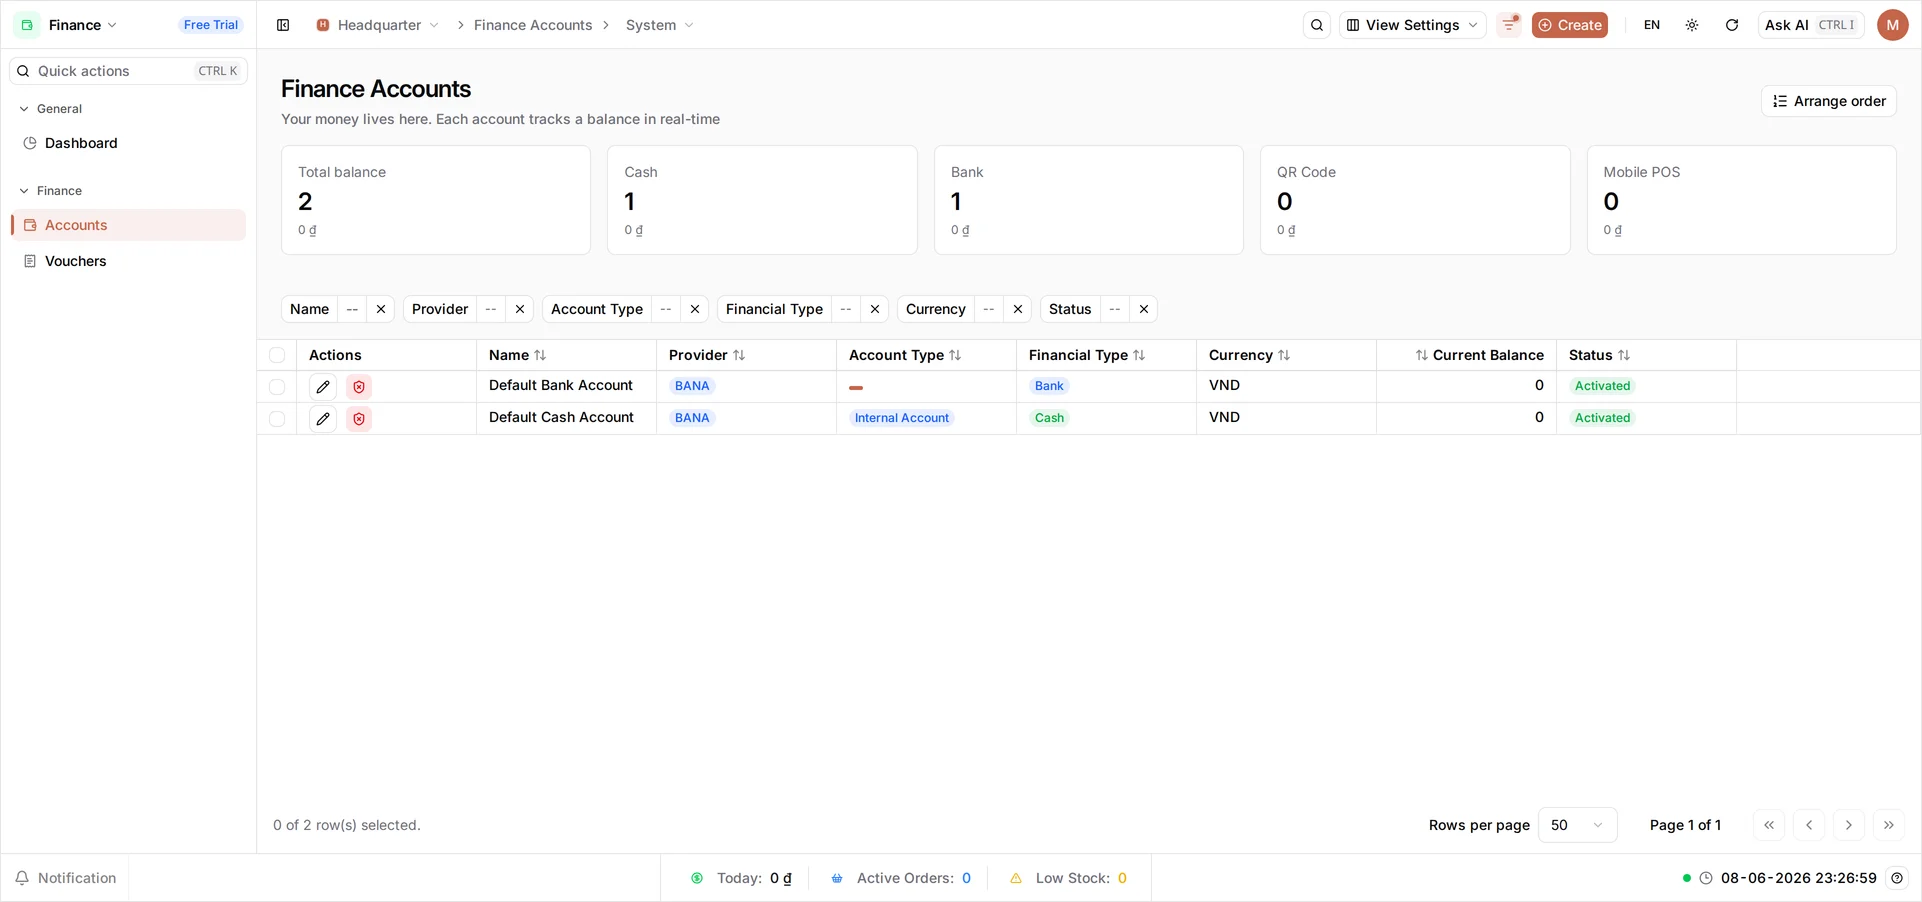Sort by the Name column
Image resolution: width=1922 pixels, height=902 pixels.
click(x=517, y=355)
